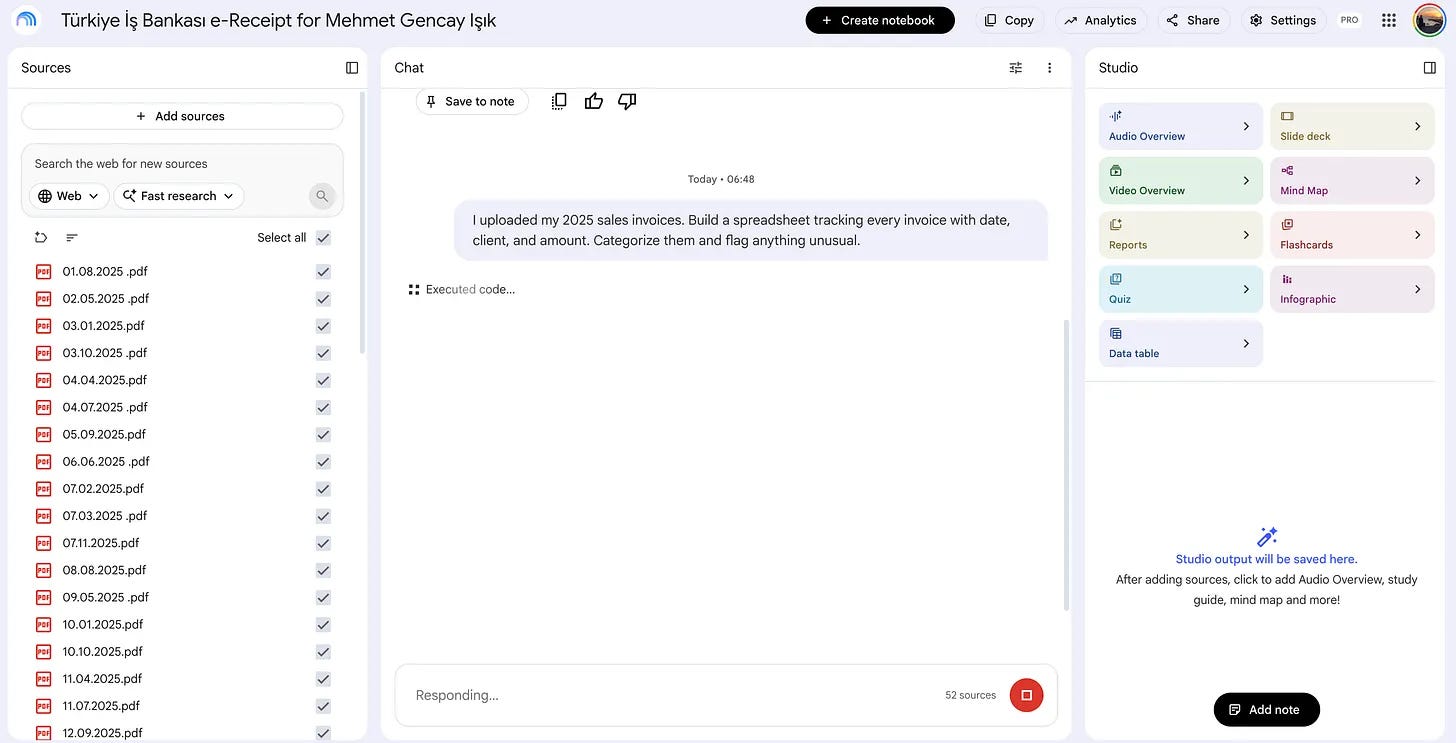
Task: Click the sort sources icon
Action: (72, 238)
